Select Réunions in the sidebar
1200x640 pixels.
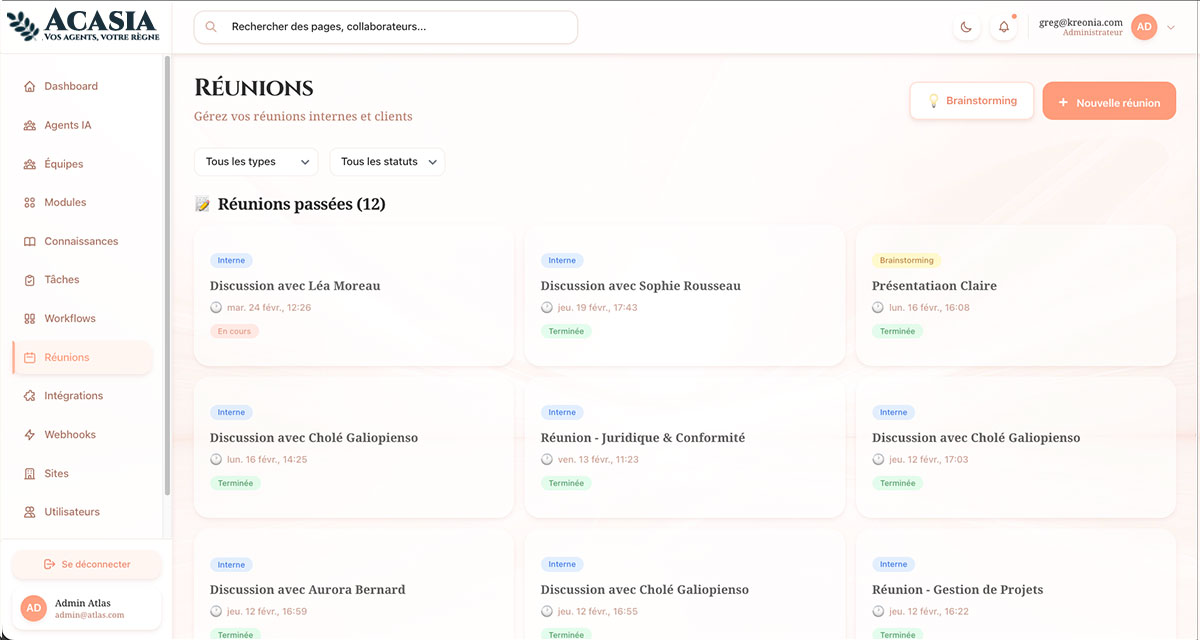click(66, 357)
